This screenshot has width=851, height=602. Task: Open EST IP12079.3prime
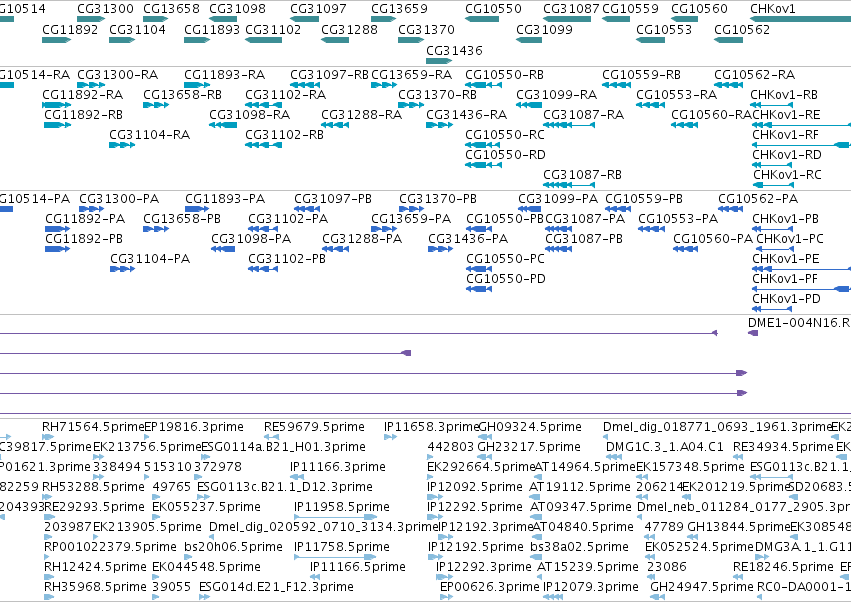[x=590, y=587]
